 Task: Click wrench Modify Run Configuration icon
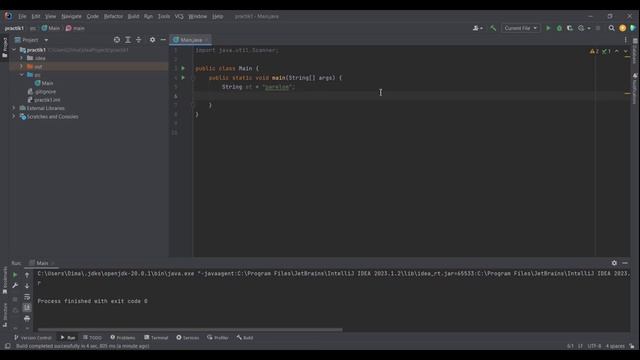click(x=15, y=286)
